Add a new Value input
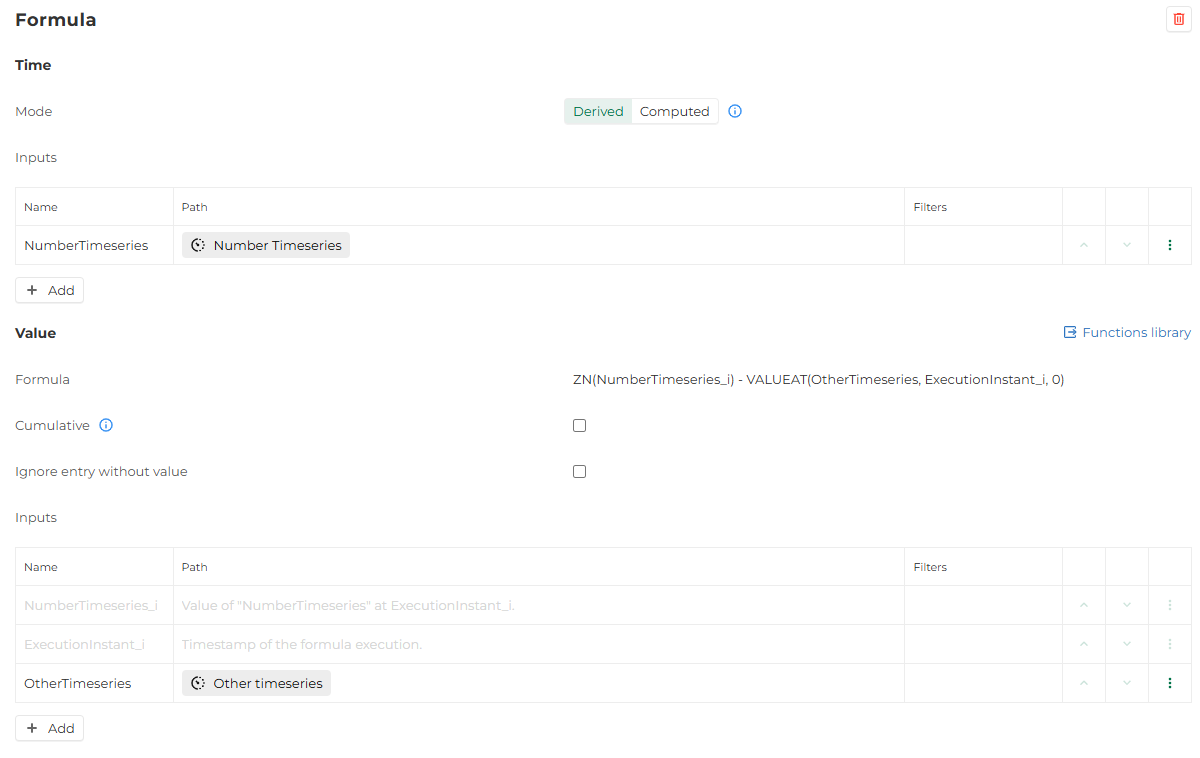1200x758 pixels. [x=50, y=728]
